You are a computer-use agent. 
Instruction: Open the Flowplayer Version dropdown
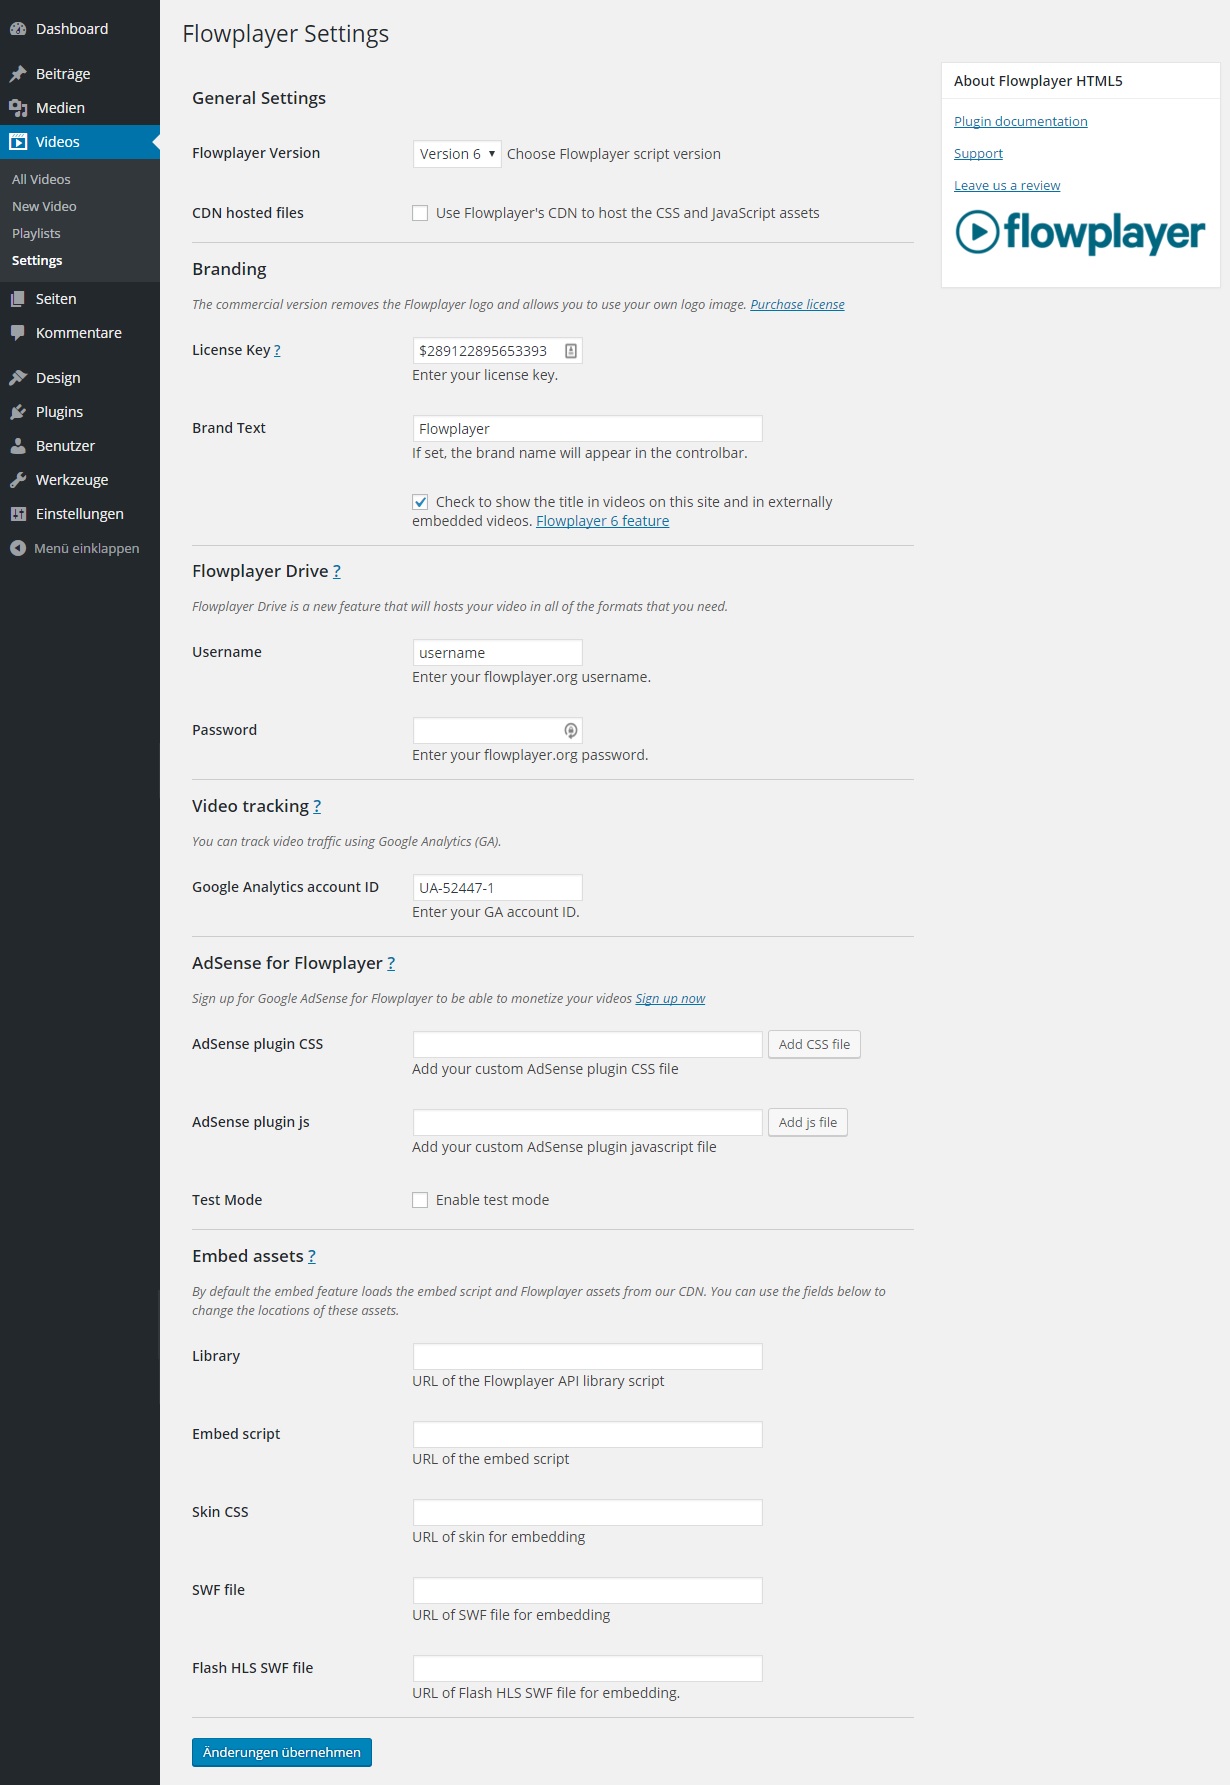coord(457,154)
